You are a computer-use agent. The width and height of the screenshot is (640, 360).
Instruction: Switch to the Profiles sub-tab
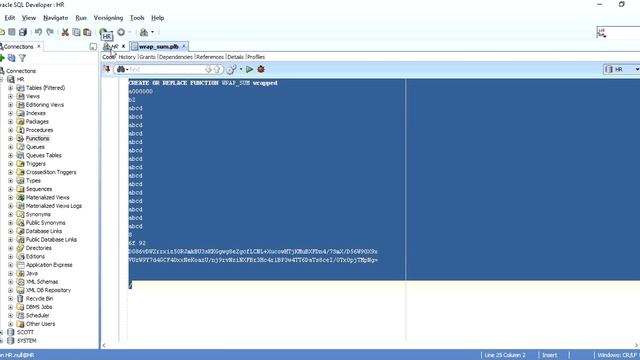[256, 57]
